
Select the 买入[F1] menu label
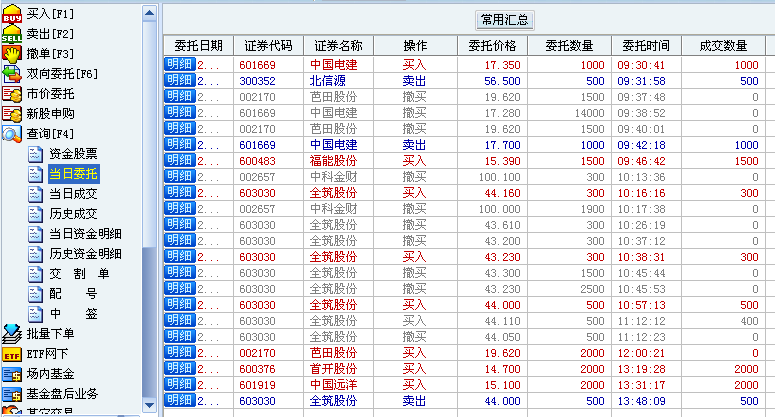coord(50,14)
